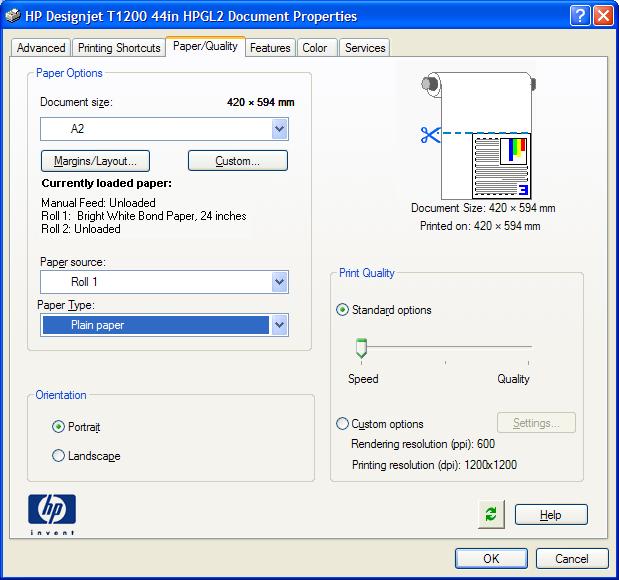The image size is (619, 580).
Task: Select Standard options radio button
Action: click(x=342, y=310)
